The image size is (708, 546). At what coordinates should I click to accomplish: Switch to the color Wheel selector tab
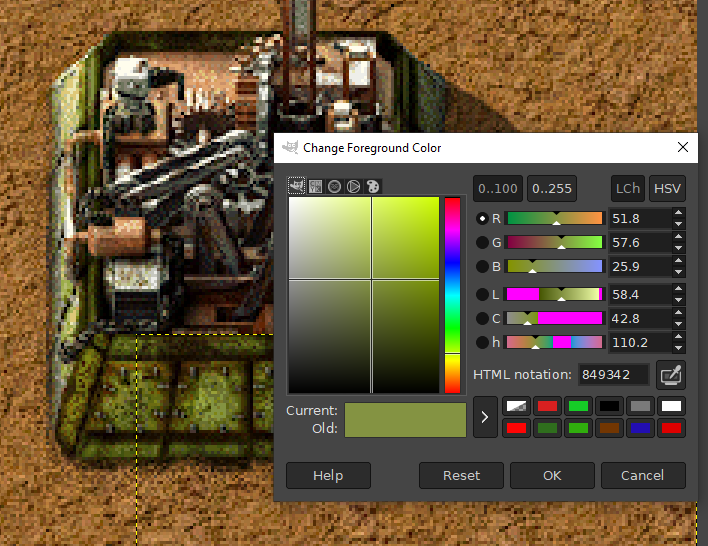click(x=354, y=187)
